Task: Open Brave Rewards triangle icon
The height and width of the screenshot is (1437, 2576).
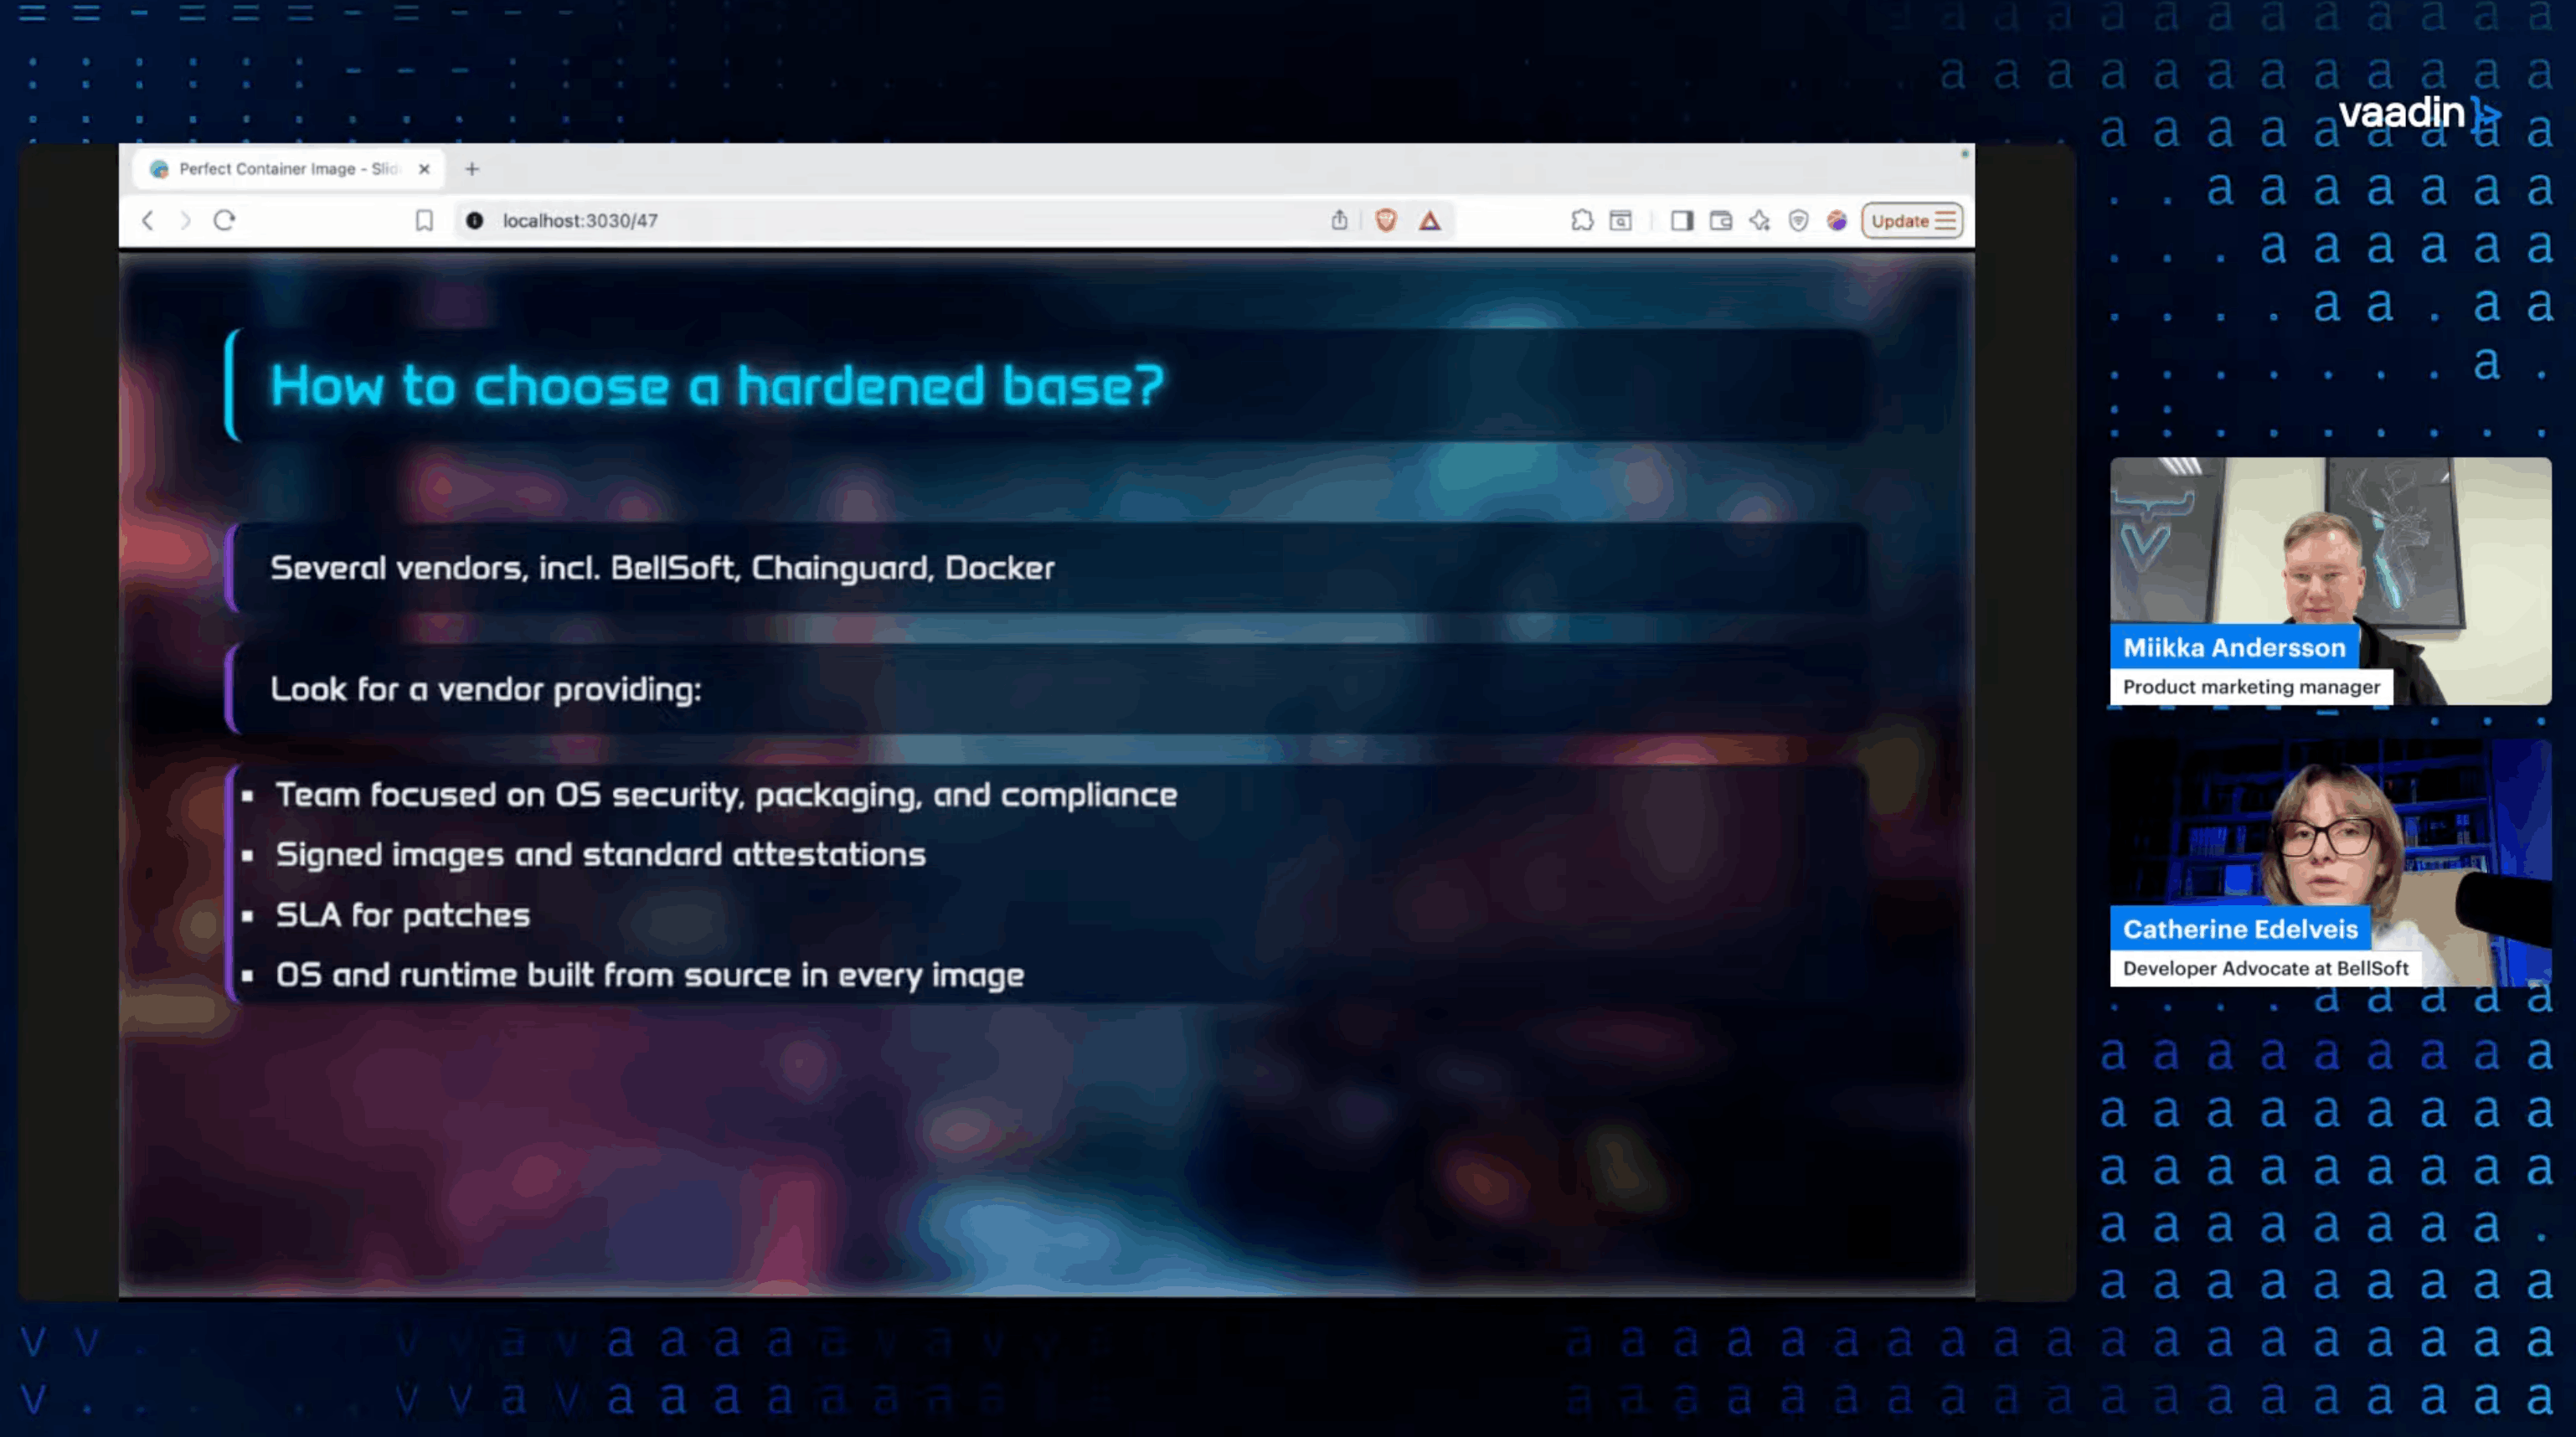Action: pyautogui.click(x=1430, y=220)
